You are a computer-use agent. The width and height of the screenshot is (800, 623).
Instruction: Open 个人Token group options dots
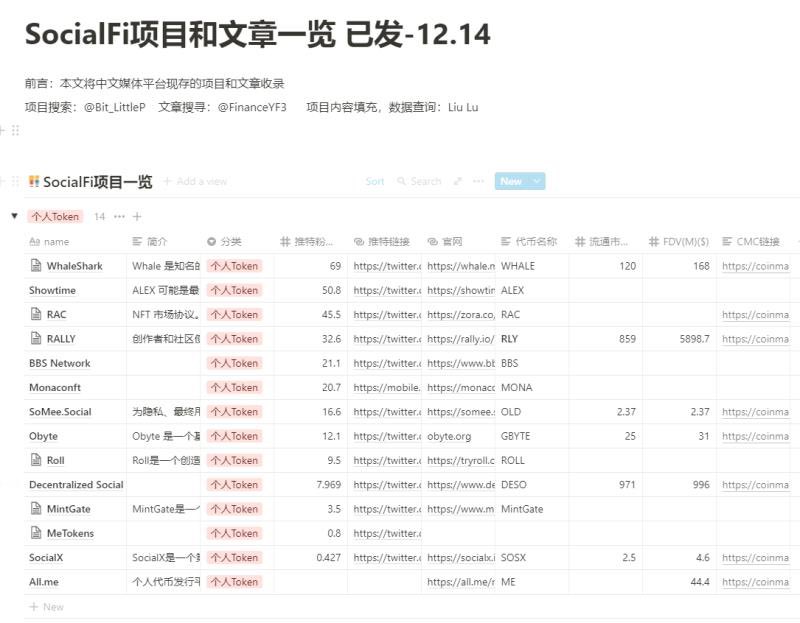click(119, 216)
